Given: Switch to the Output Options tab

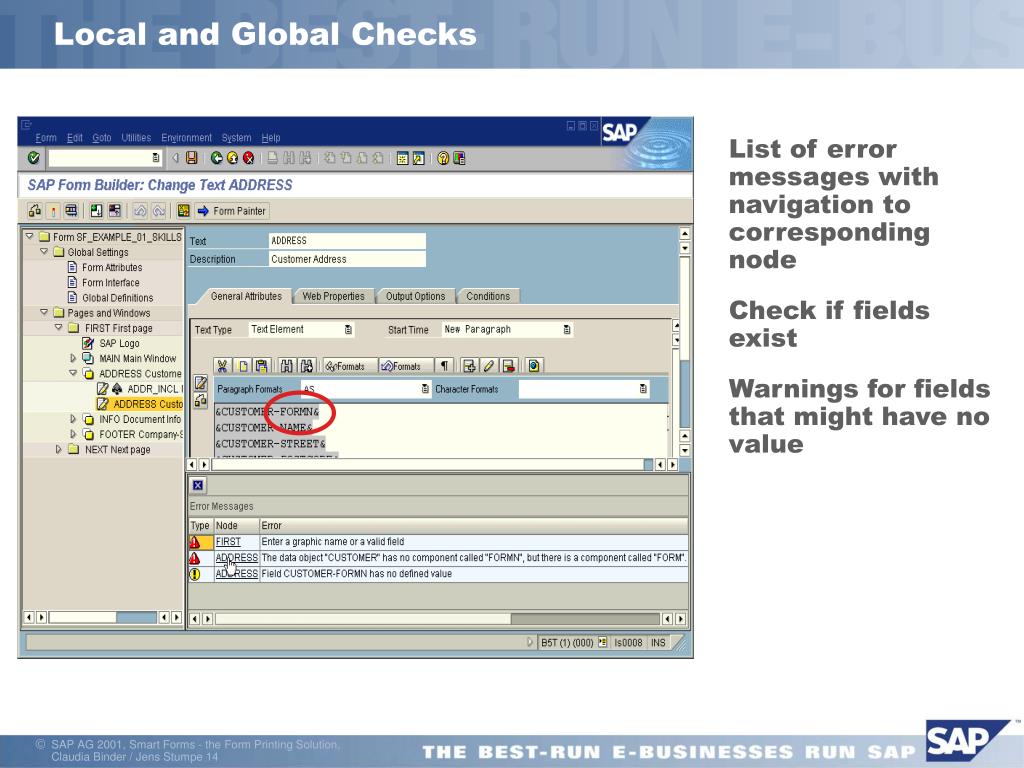Looking at the screenshot, I should [415, 296].
